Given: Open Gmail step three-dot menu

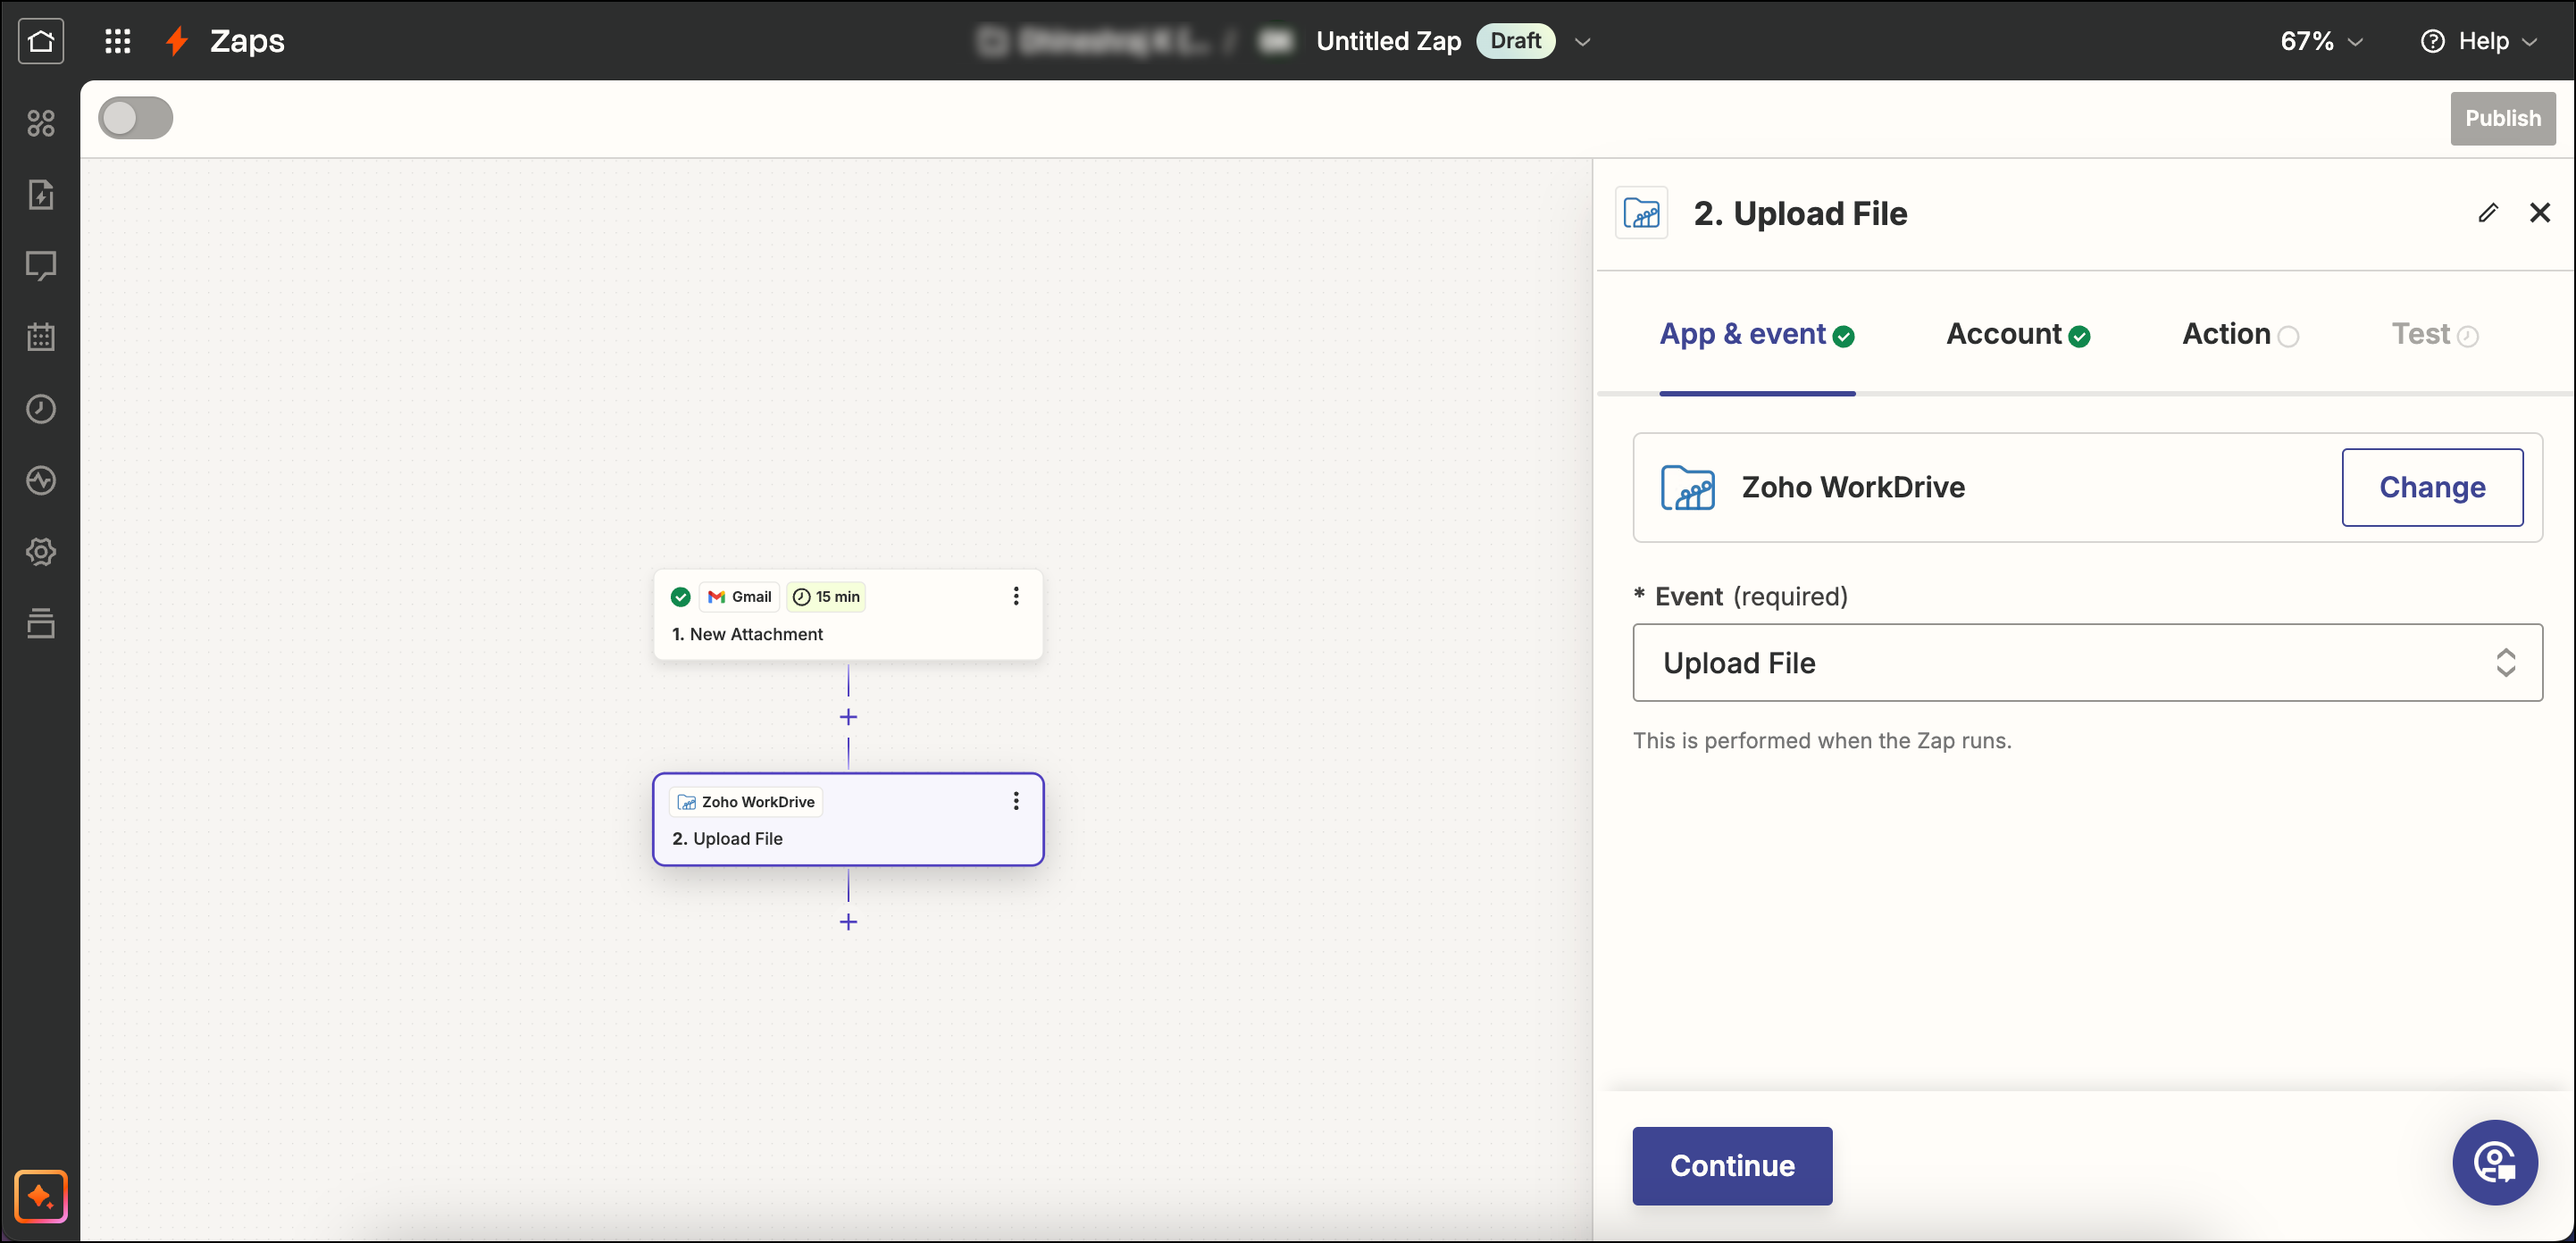Looking at the screenshot, I should coord(1016,596).
